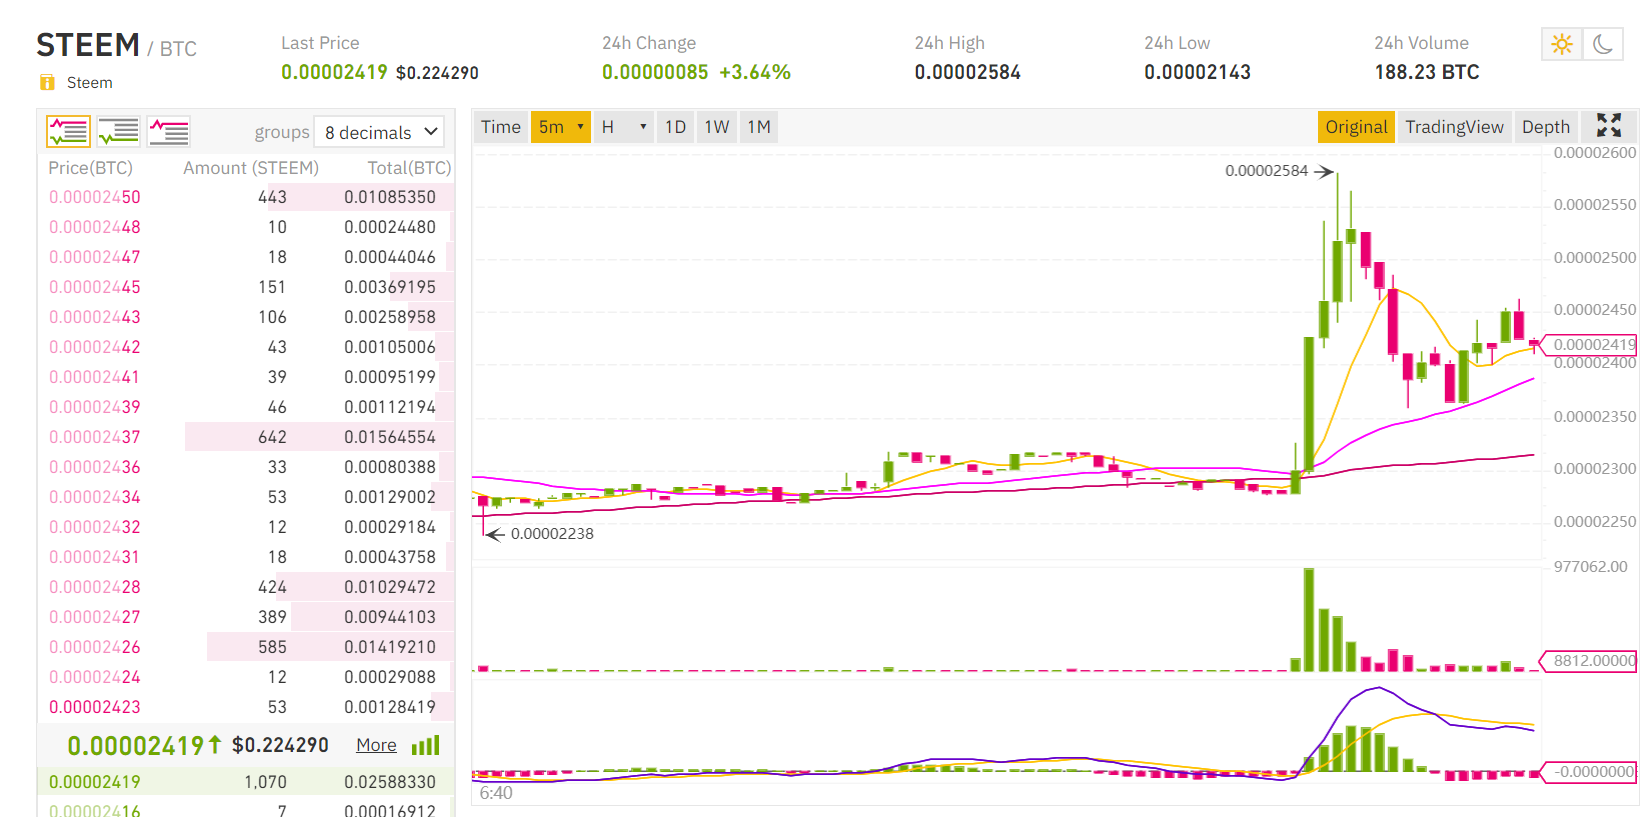Screen dimensions: 1651x817
Task: Show combined order book view icon
Action: tap(68, 131)
